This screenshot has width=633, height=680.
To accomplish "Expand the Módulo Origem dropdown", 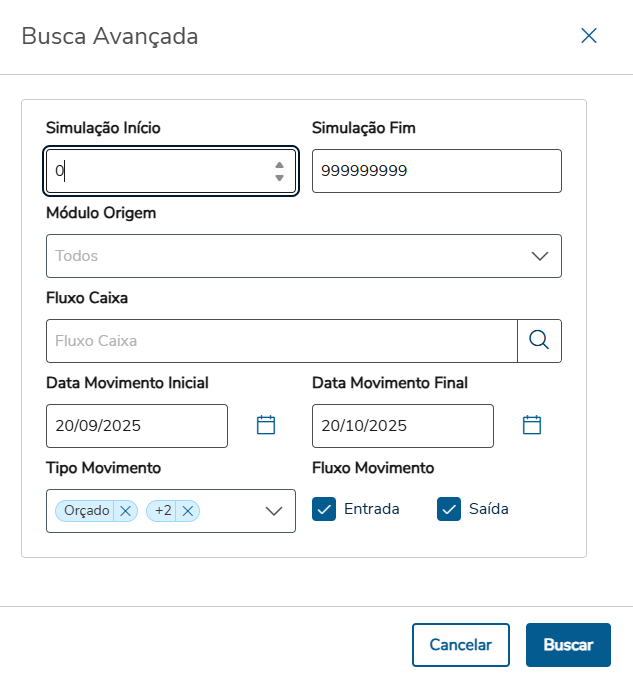I will (x=540, y=255).
